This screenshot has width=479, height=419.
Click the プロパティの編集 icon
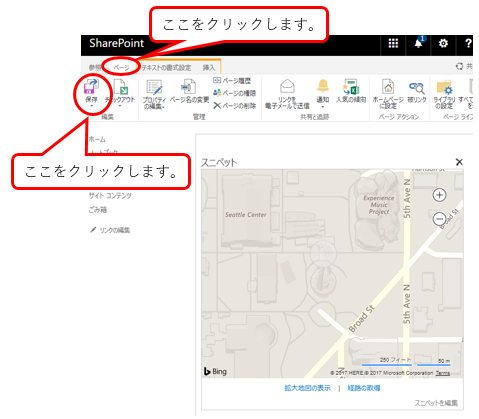click(154, 88)
